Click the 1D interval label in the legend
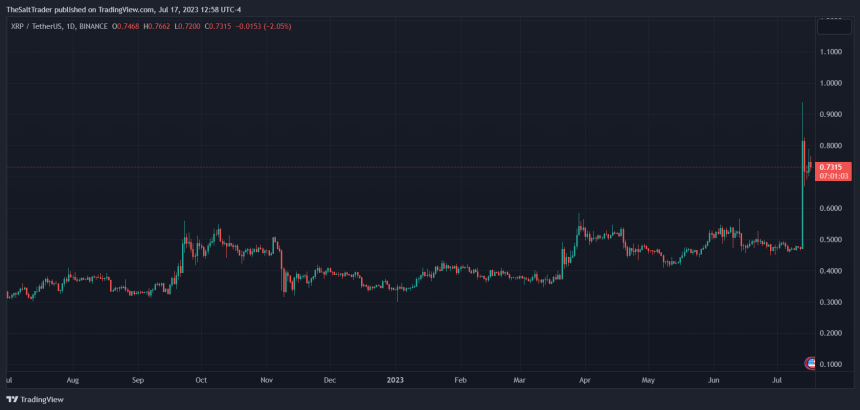This screenshot has width=860, height=410. [69, 26]
